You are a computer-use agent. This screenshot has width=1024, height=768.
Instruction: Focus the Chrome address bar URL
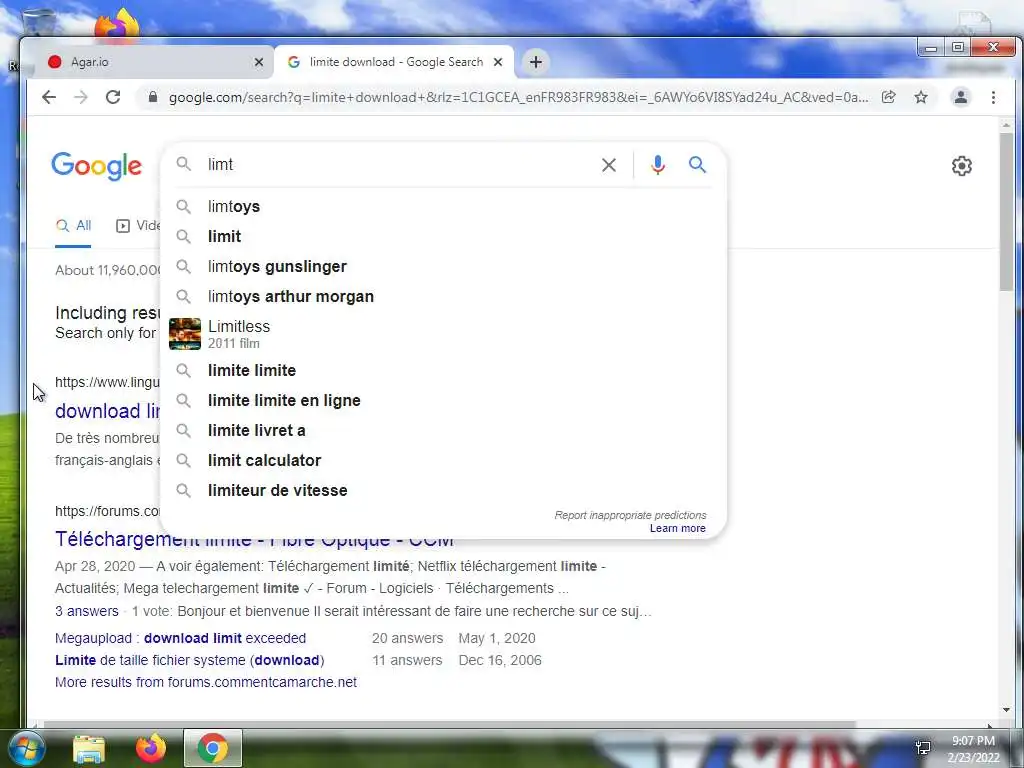pos(518,97)
